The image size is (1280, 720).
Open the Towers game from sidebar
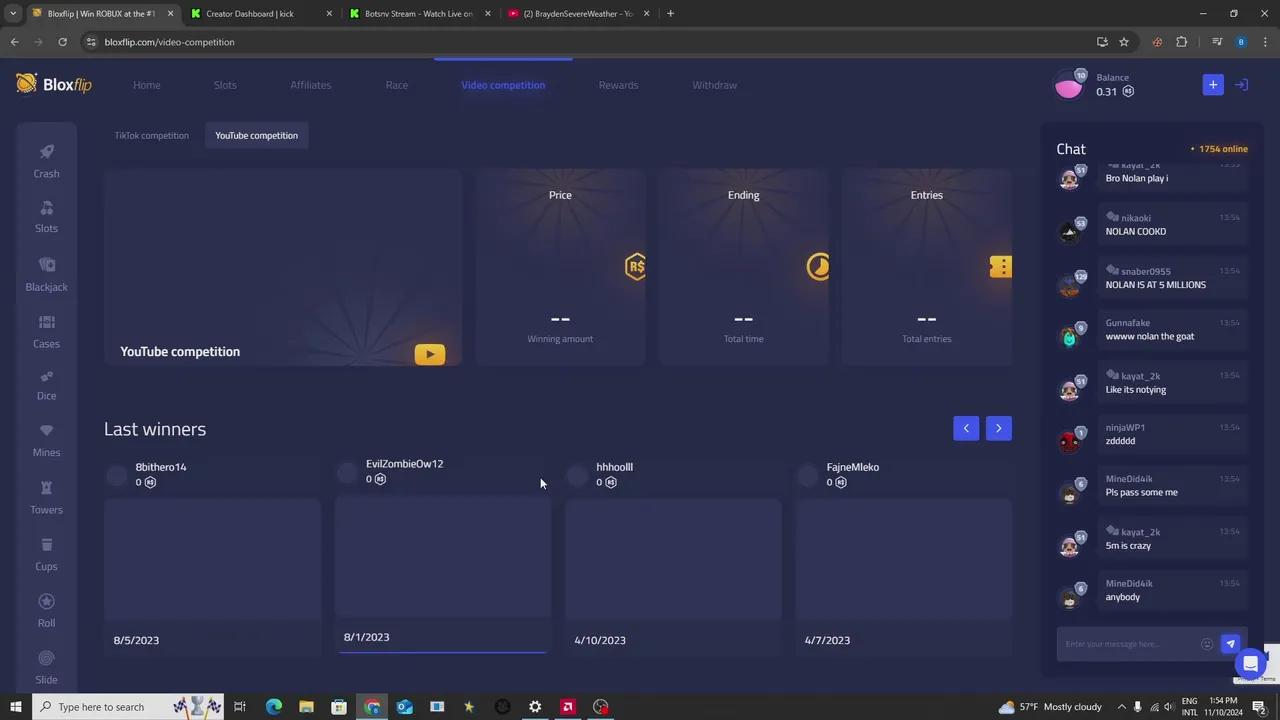tap(46, 497)
